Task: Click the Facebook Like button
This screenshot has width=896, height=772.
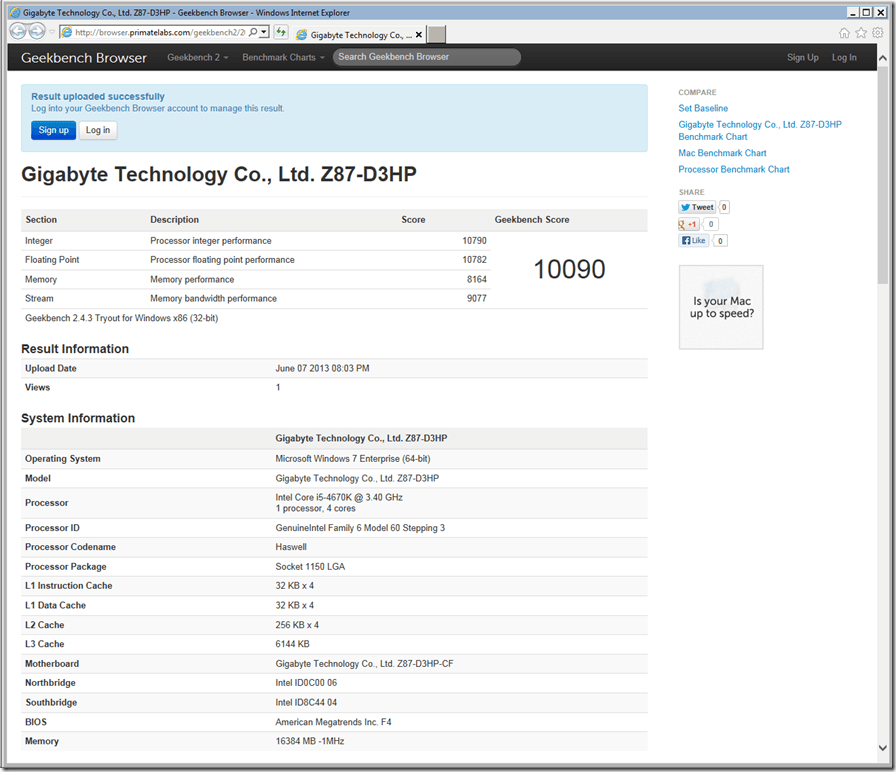Action: pos(694,241)
